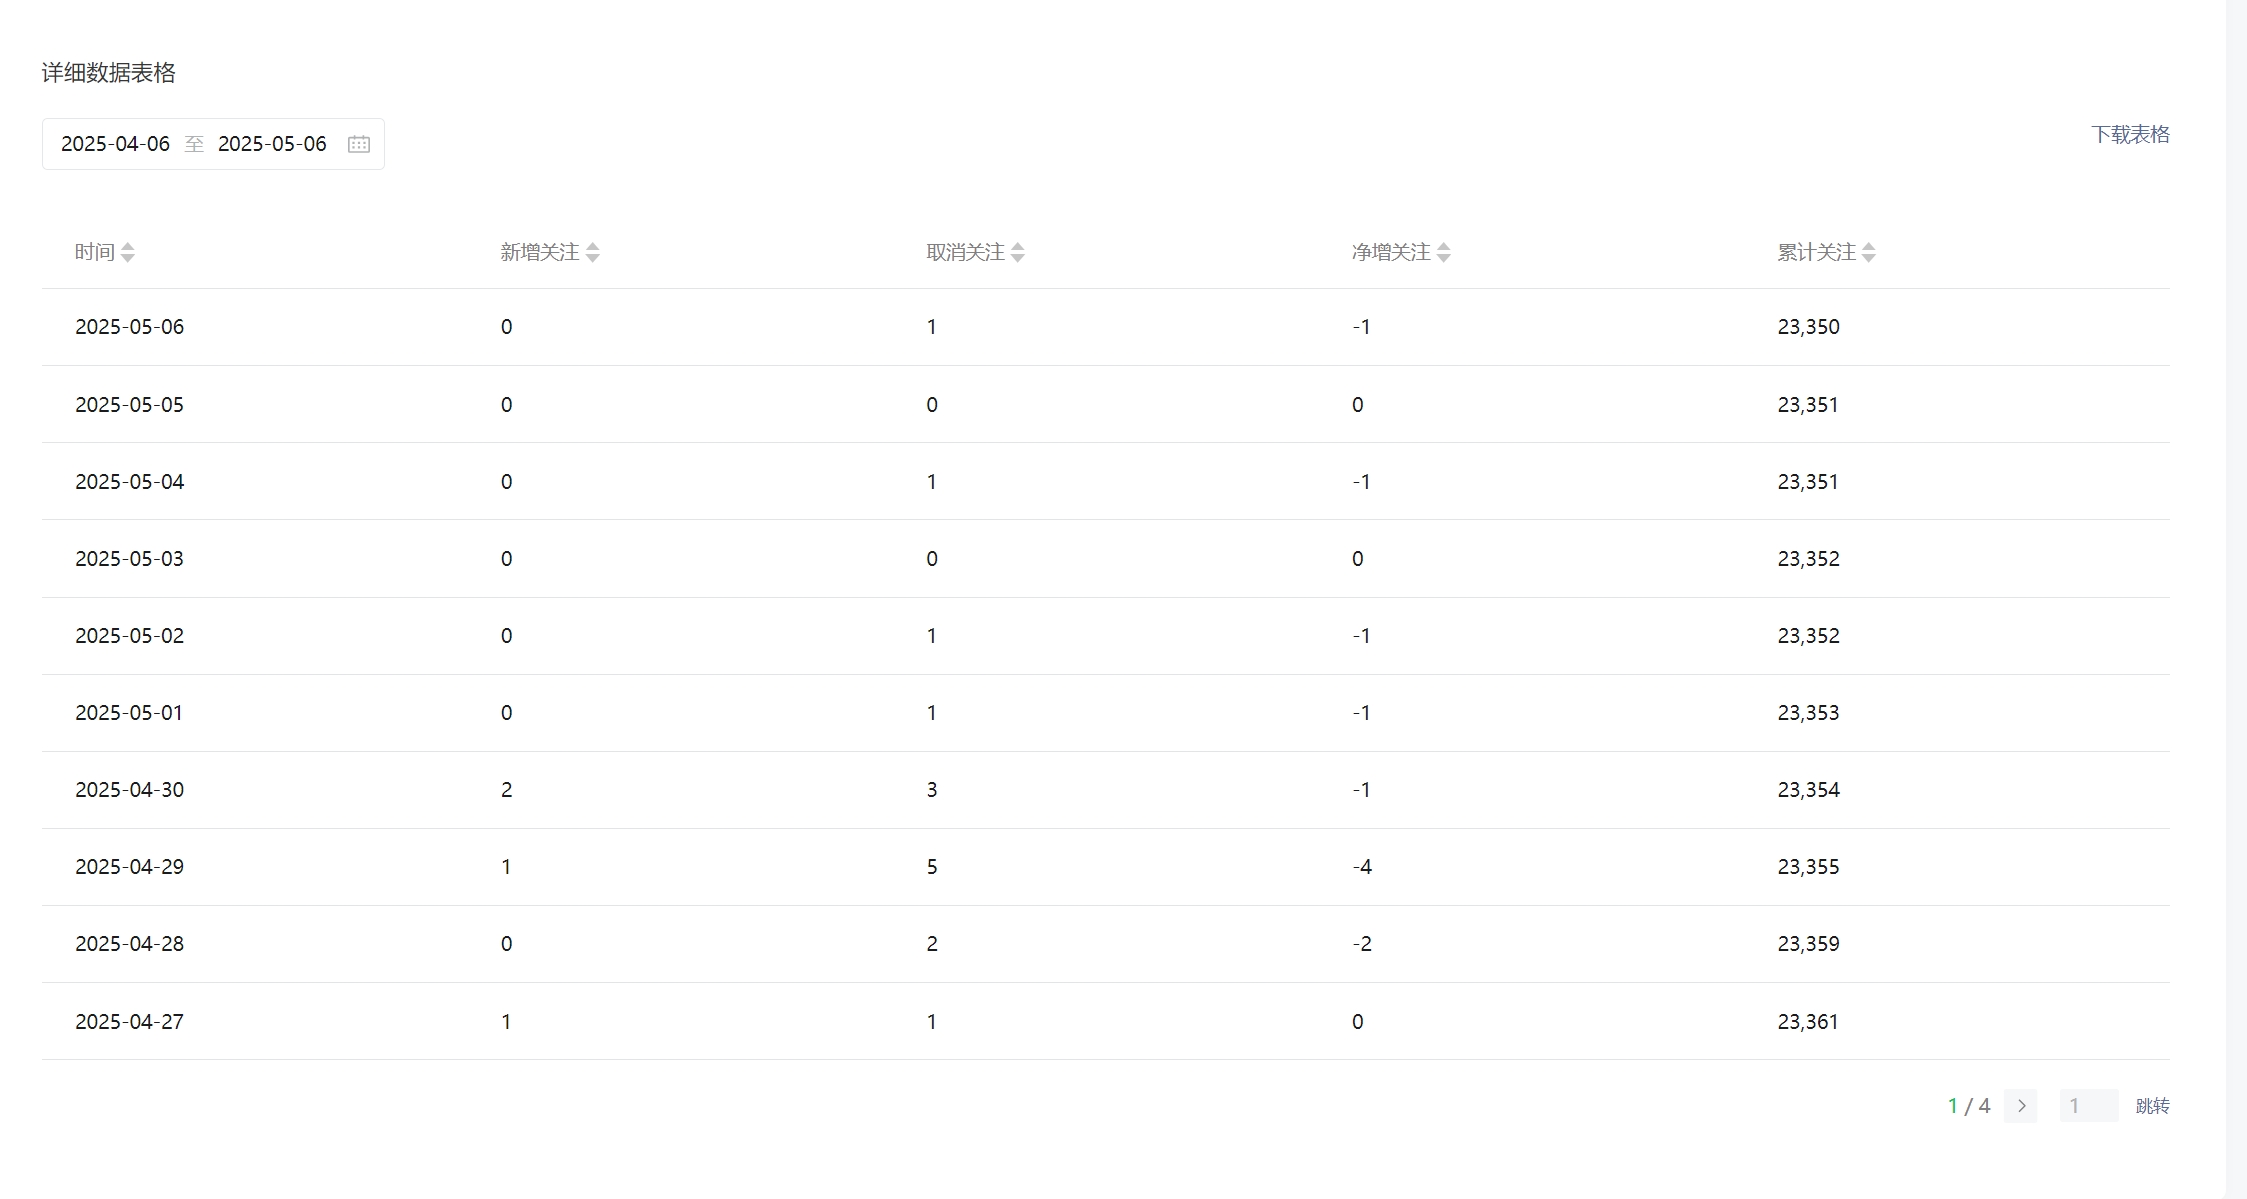Focus the page number input field

[2088, 1106]
